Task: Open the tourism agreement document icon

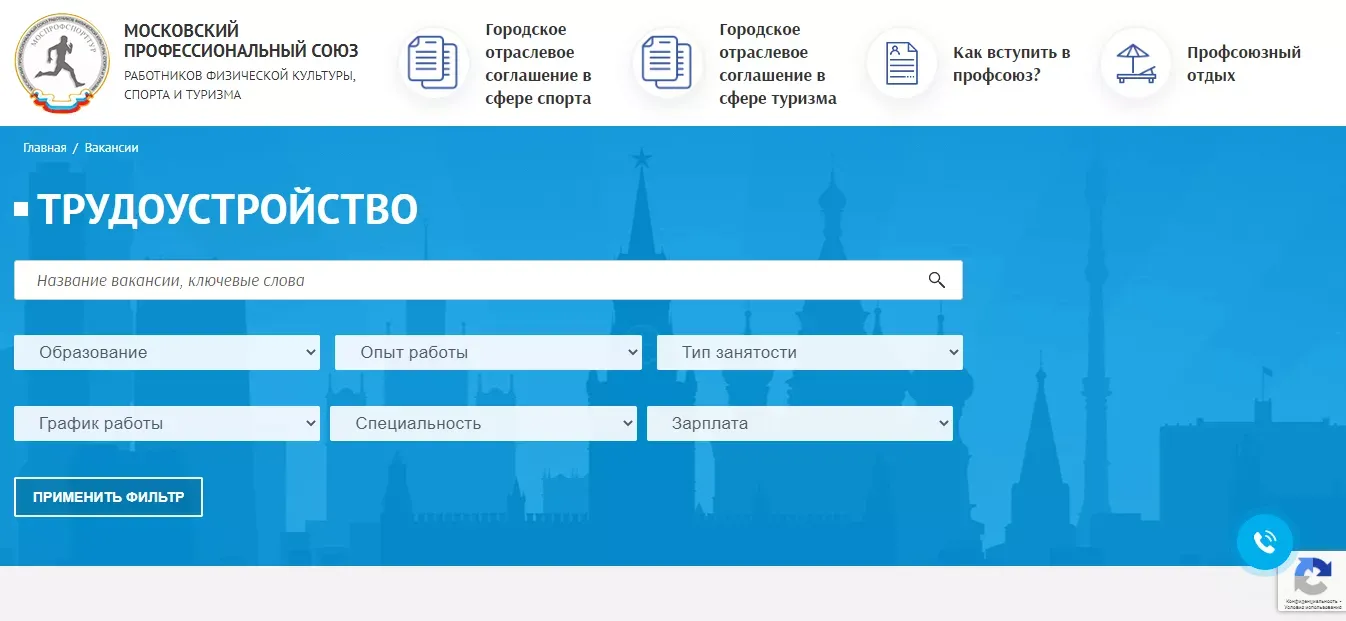Action: click(x=667, y=63)
